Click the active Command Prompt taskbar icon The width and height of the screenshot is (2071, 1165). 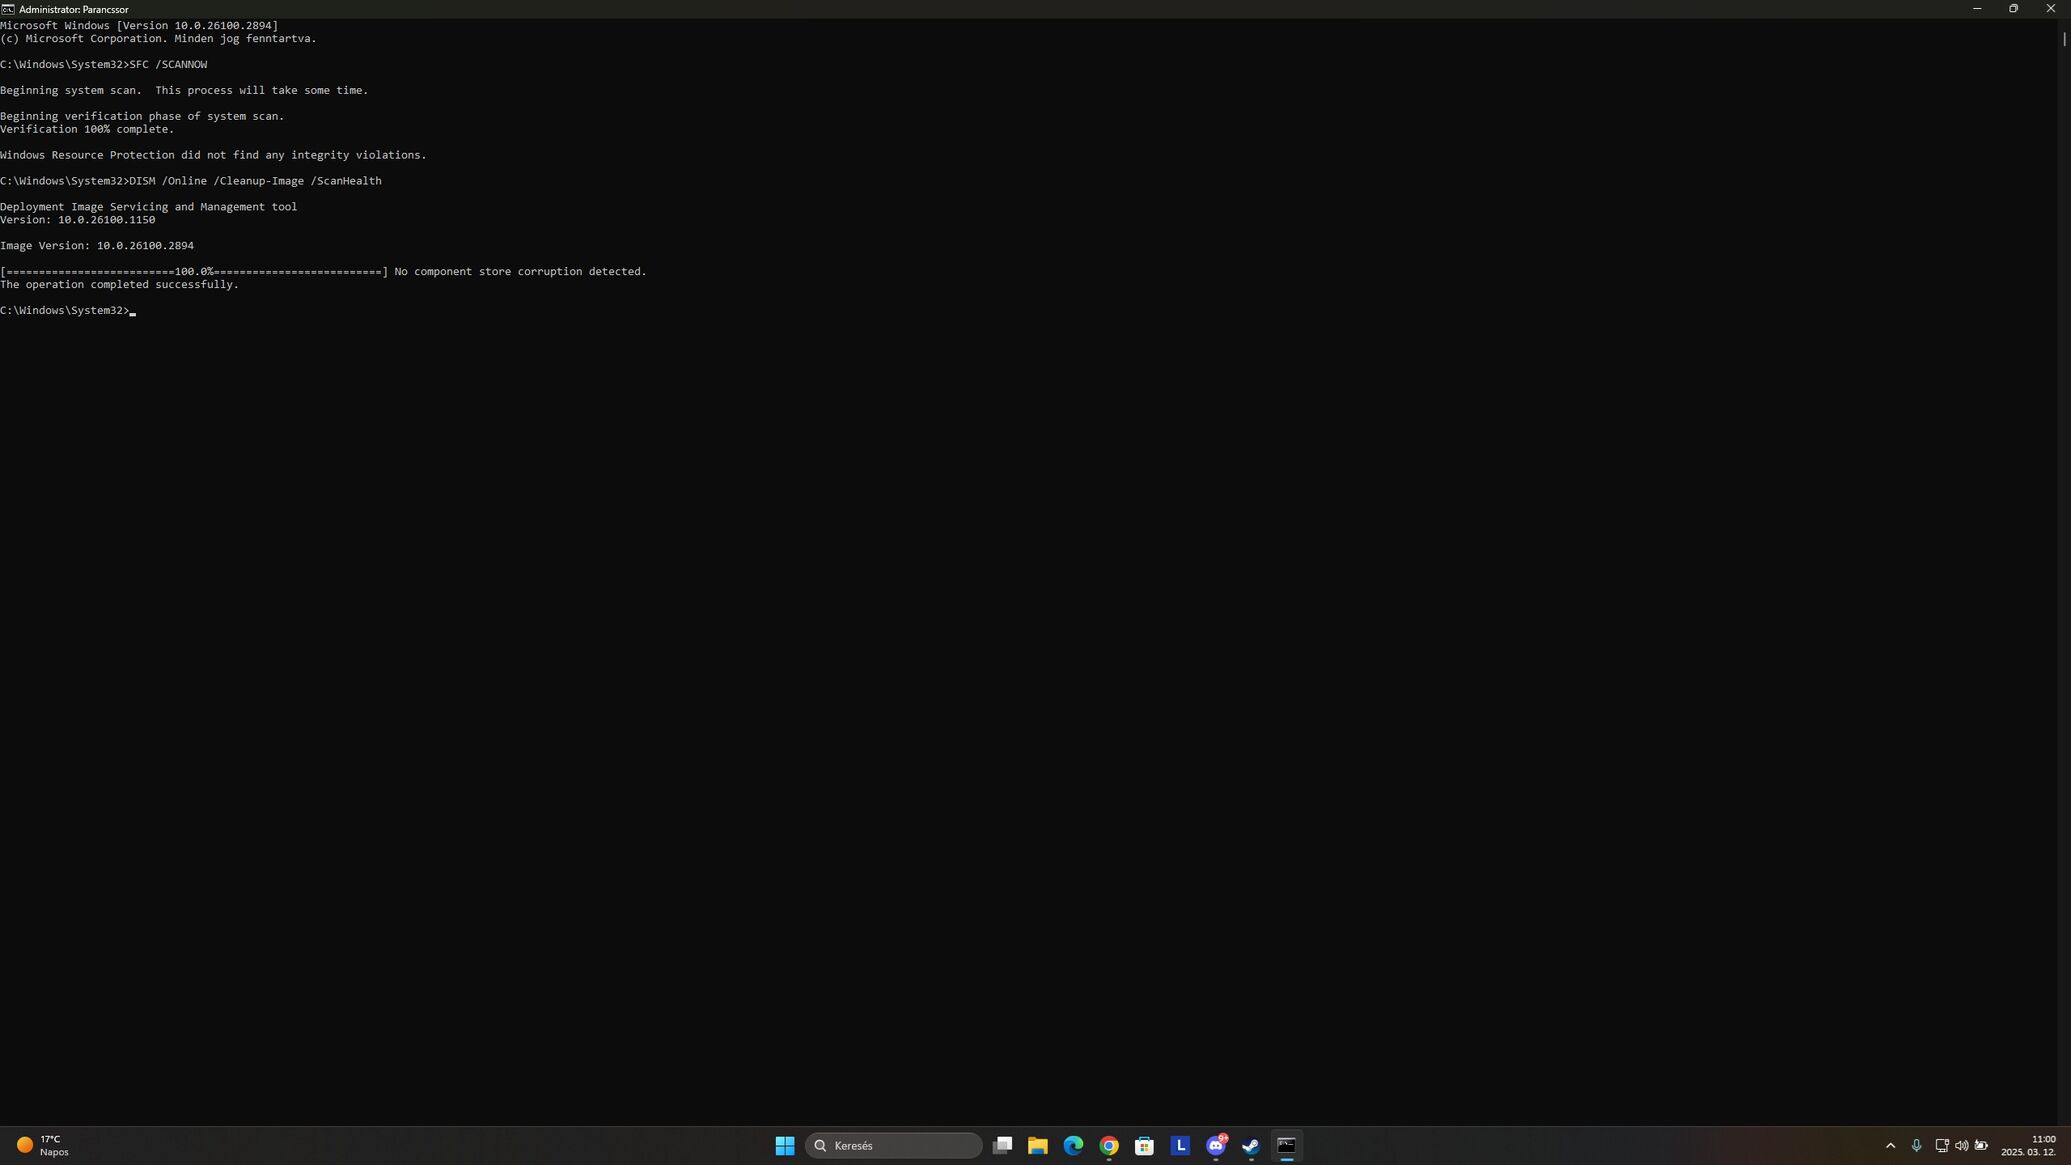[x=1287, y=1145]
